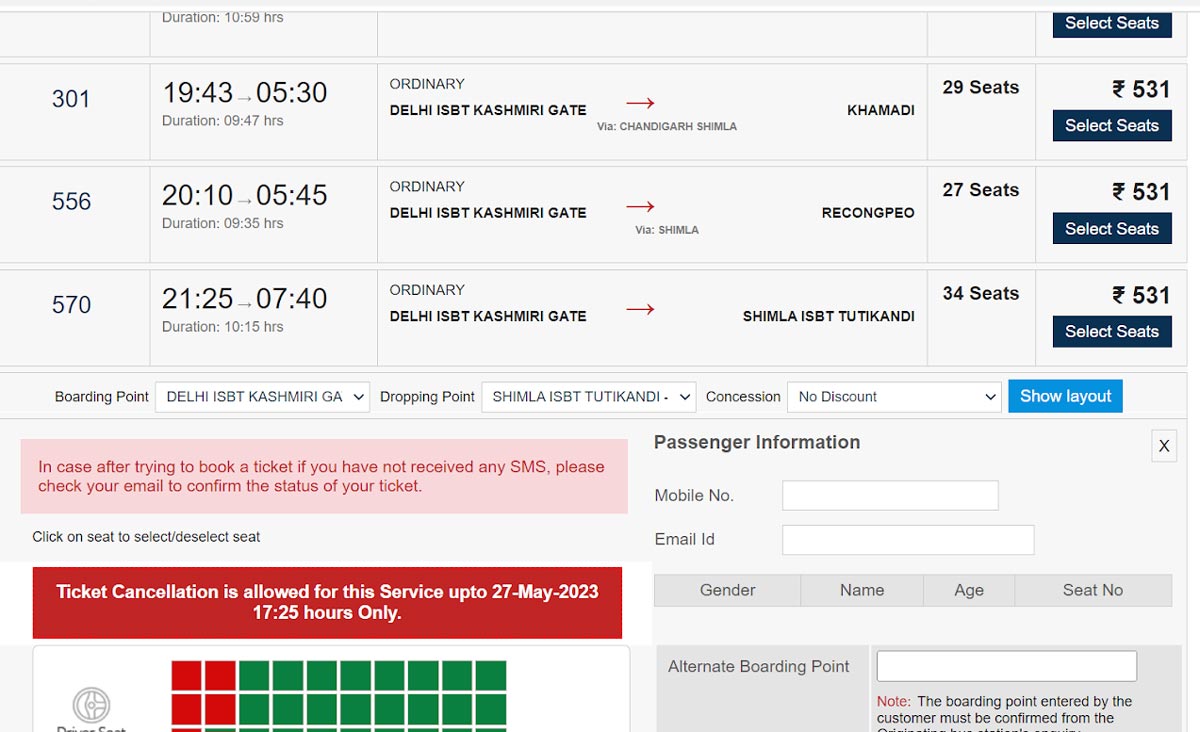Click the Seat No column header

(x=1092, y=590)
